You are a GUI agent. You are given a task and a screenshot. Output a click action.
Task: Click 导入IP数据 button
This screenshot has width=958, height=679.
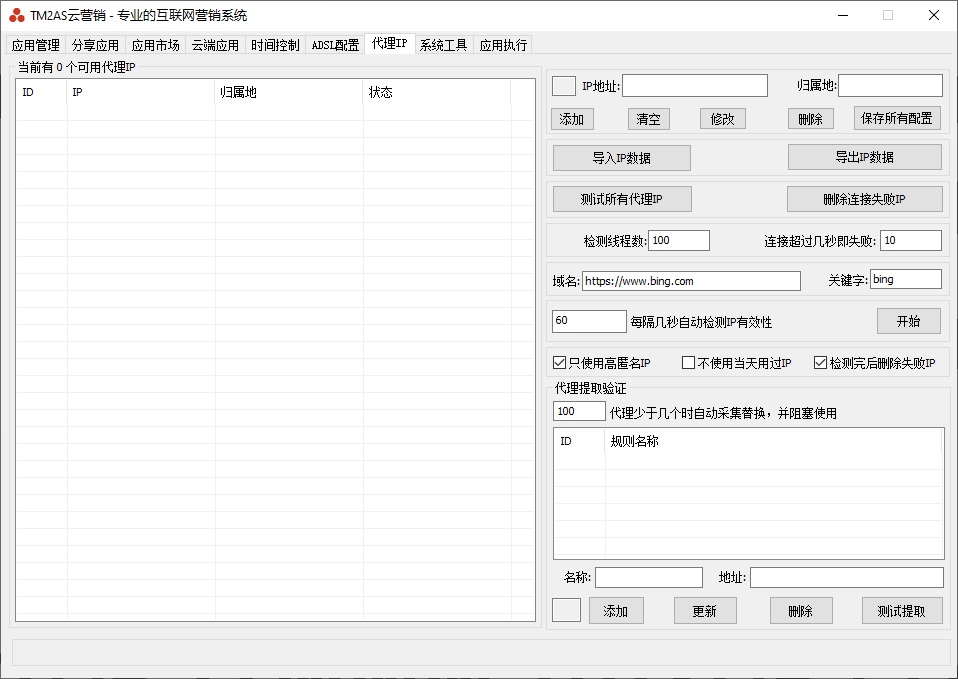pyautogui.click(x=621, y=158)
